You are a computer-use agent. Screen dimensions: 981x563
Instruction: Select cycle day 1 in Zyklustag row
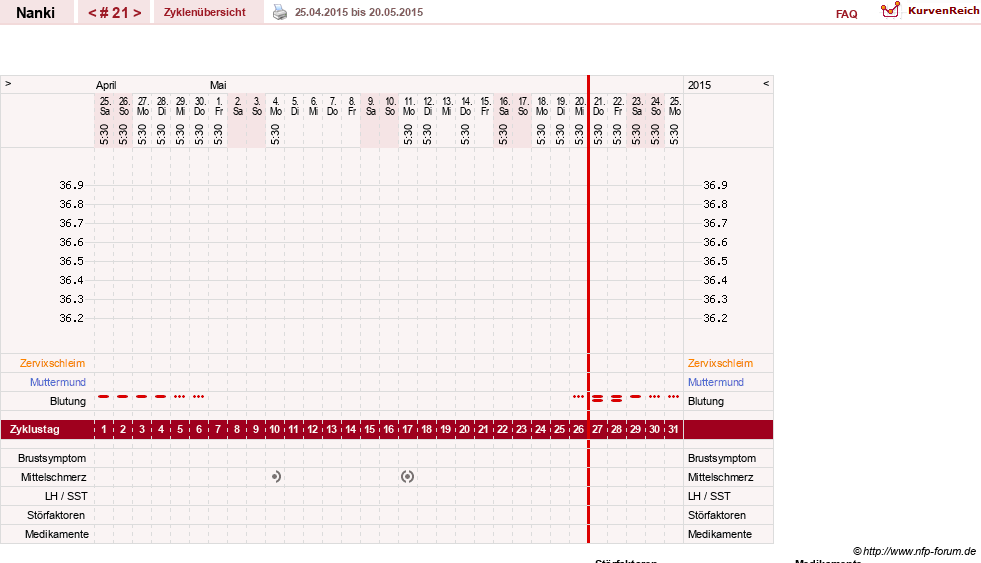(104, 430)
